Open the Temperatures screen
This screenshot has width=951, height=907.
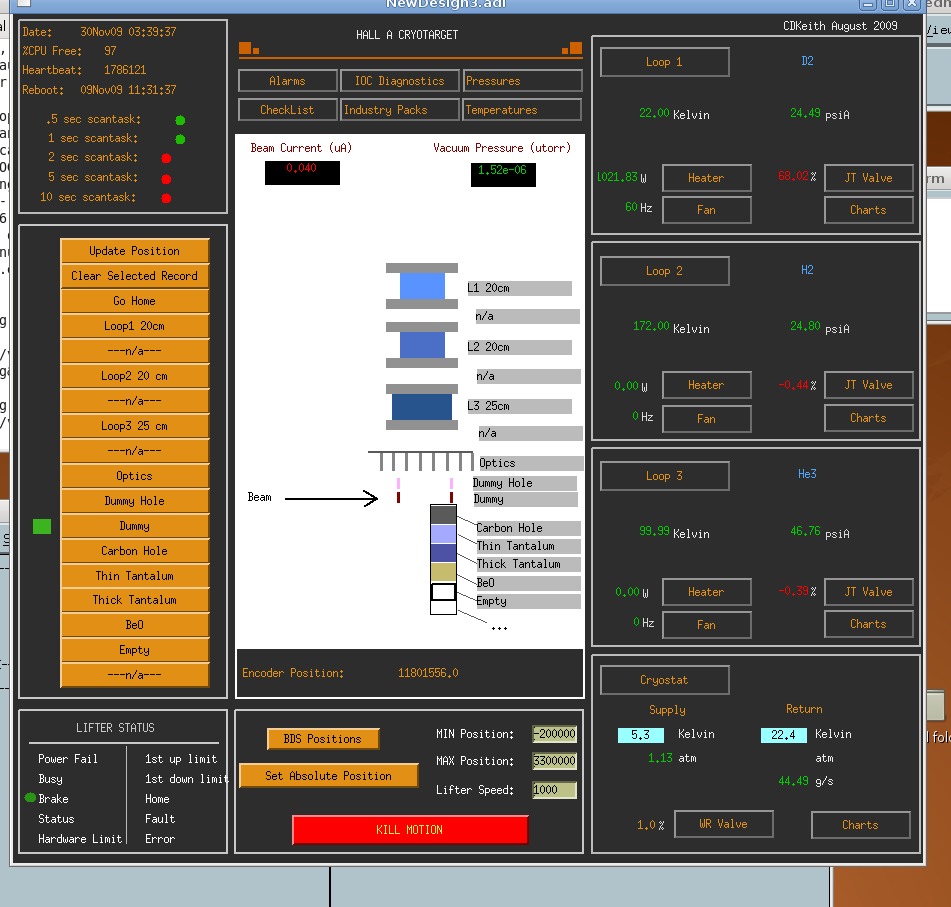522,110
